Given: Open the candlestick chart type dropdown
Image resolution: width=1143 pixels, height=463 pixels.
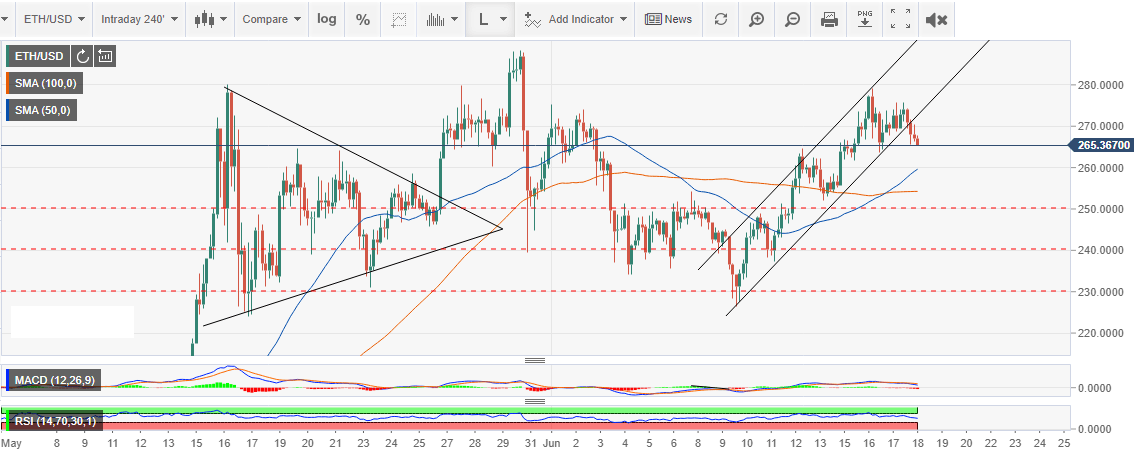Looking at the screenshot, I should coord(210,19).
